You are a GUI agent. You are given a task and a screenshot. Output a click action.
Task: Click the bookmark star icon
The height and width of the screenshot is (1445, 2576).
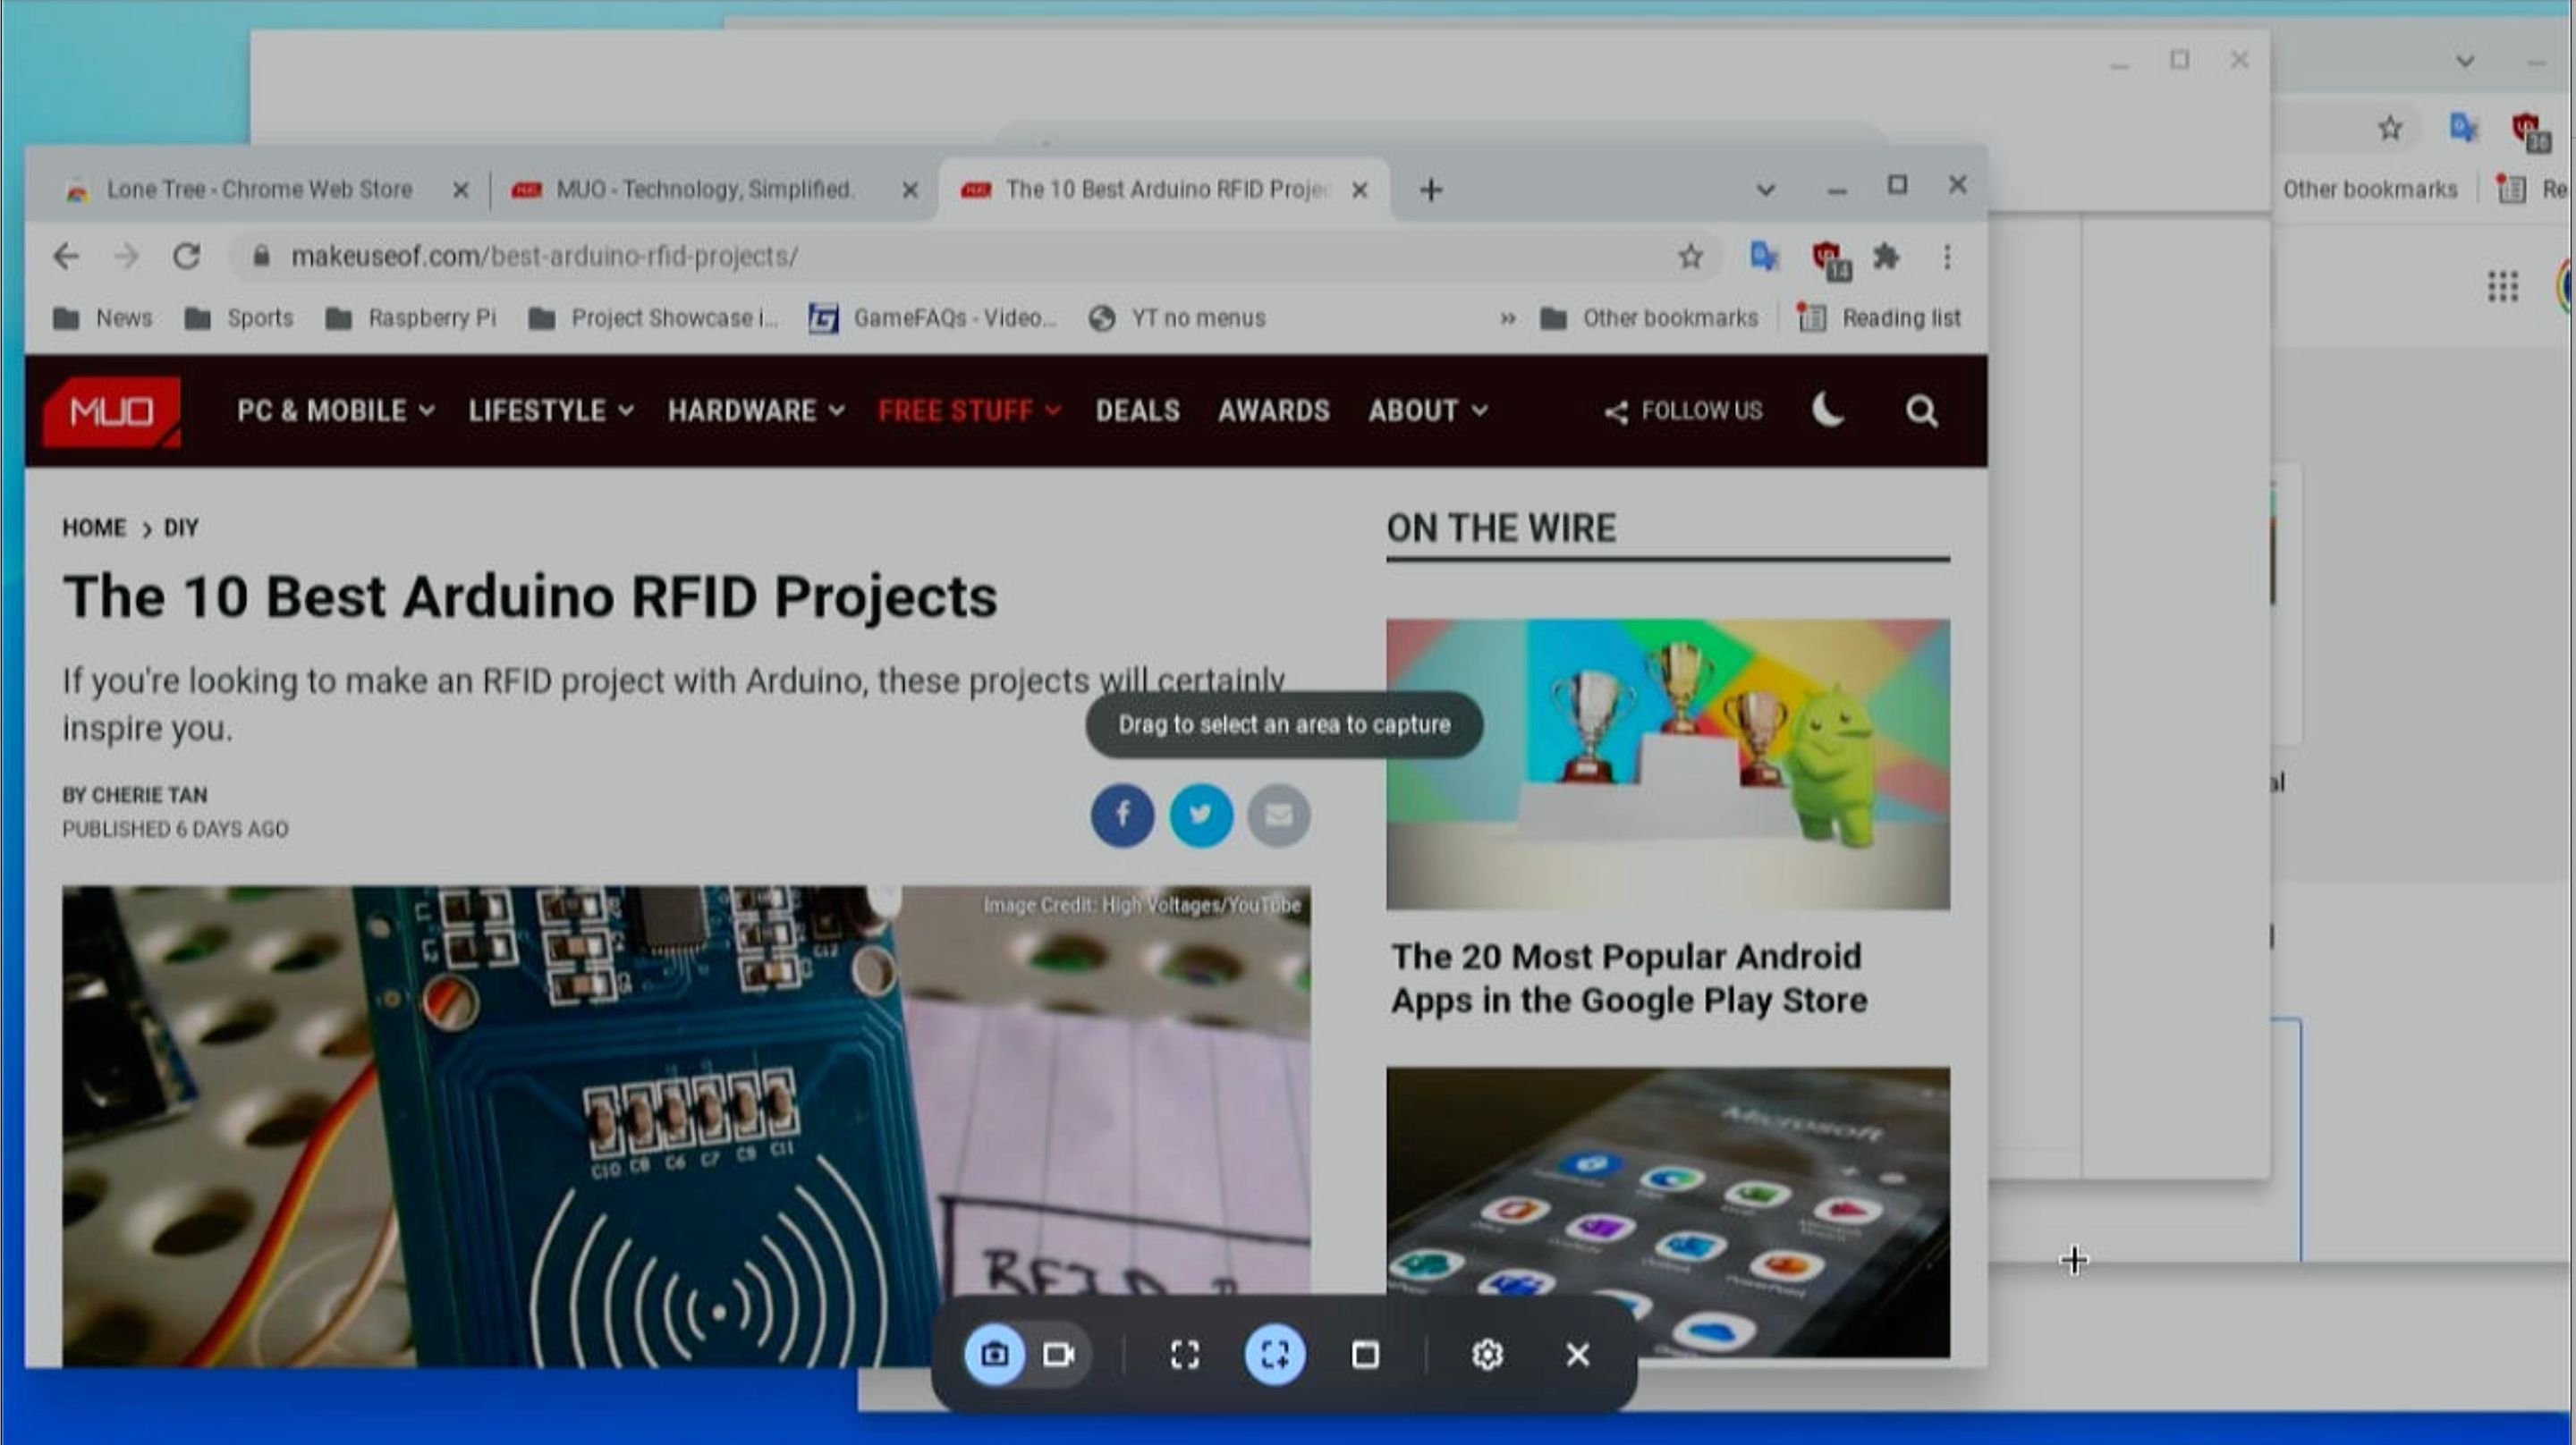pos(1690,255)
